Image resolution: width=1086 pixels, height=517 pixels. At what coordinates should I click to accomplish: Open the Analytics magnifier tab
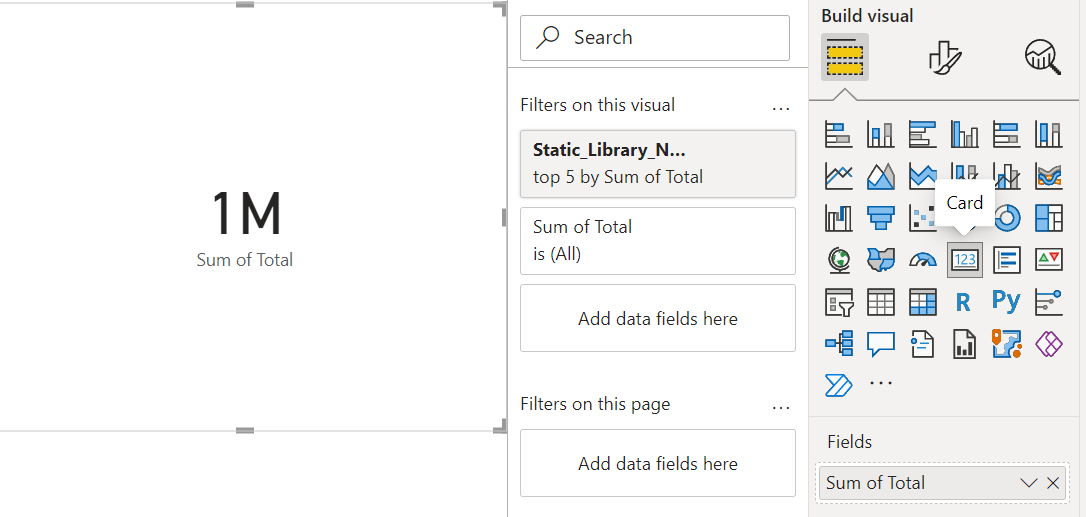[x=1042, y=57]
